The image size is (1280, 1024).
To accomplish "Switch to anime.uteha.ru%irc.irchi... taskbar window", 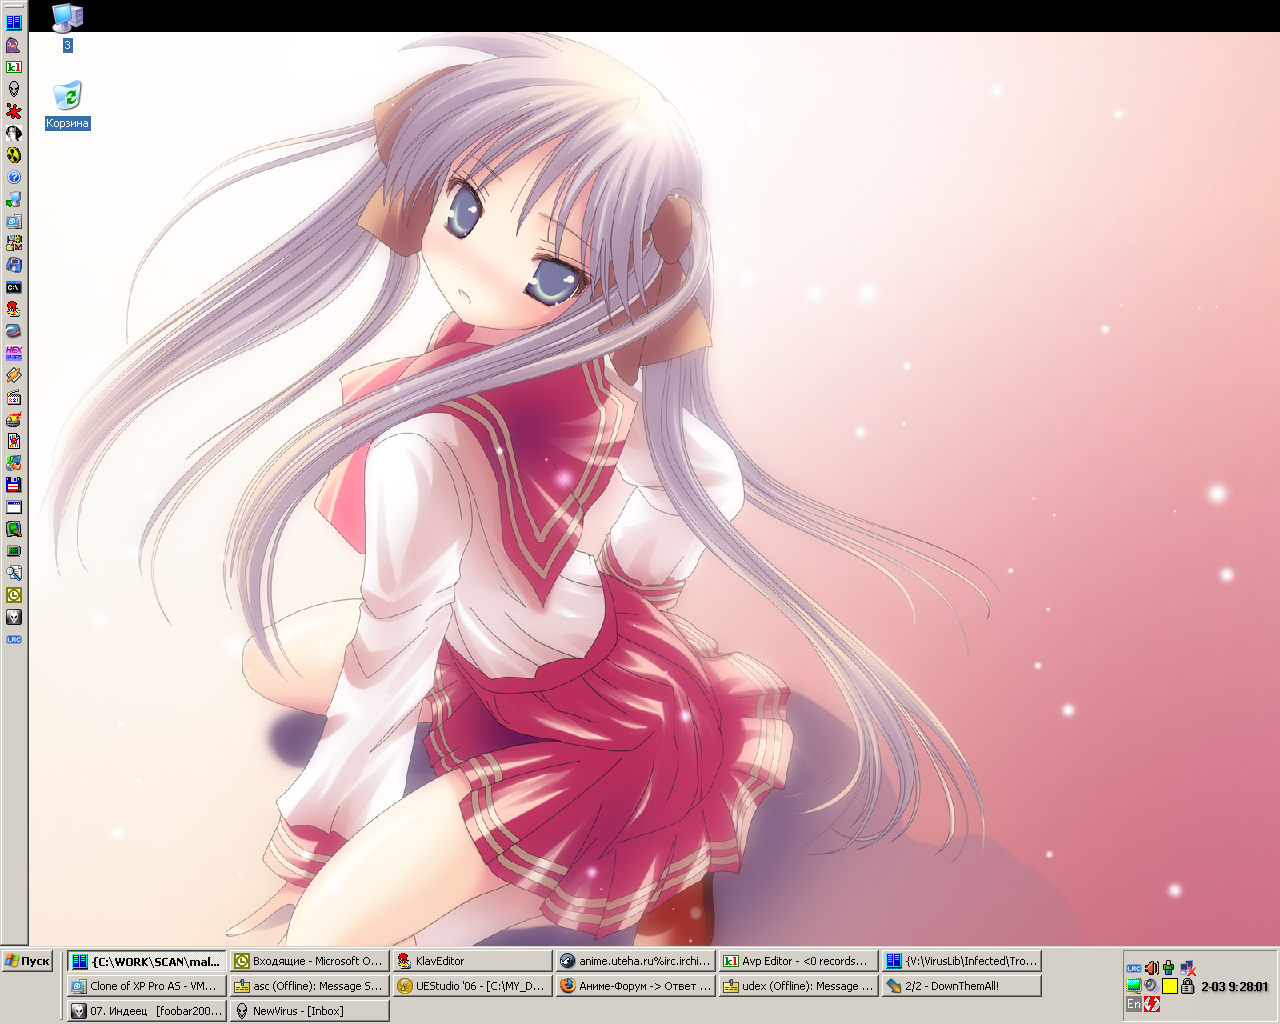I will [x=636, y=961].
